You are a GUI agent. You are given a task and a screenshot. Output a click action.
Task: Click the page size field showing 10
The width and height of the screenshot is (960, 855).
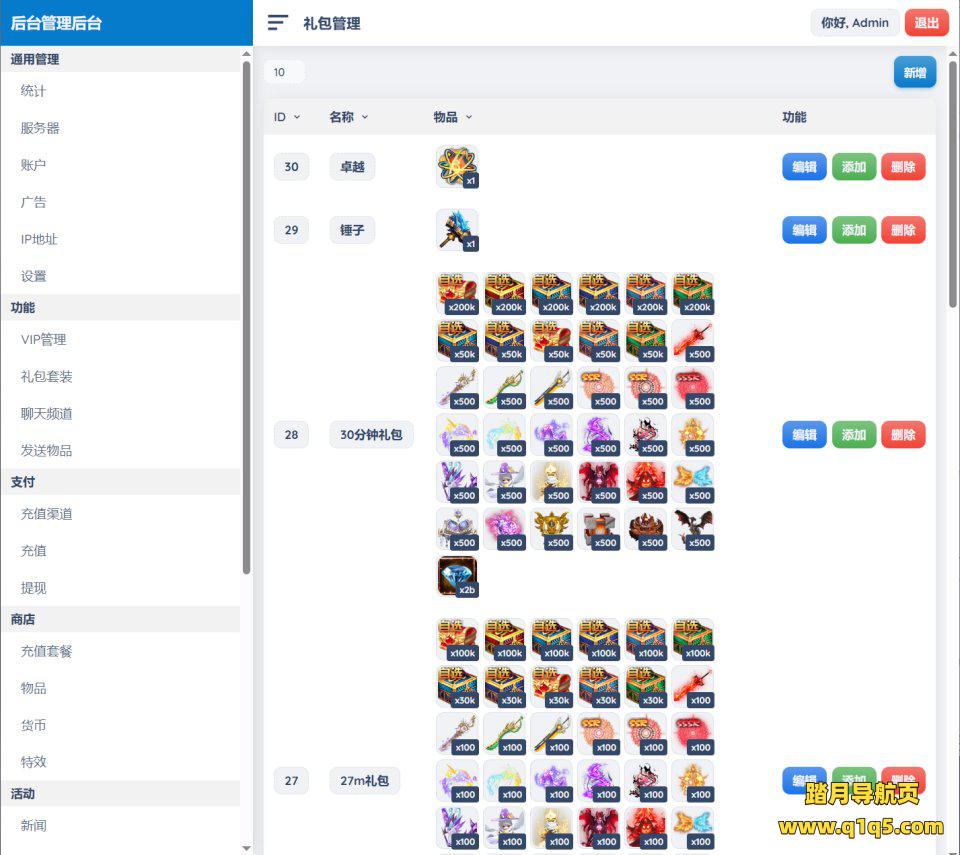[x=284, y=72]
